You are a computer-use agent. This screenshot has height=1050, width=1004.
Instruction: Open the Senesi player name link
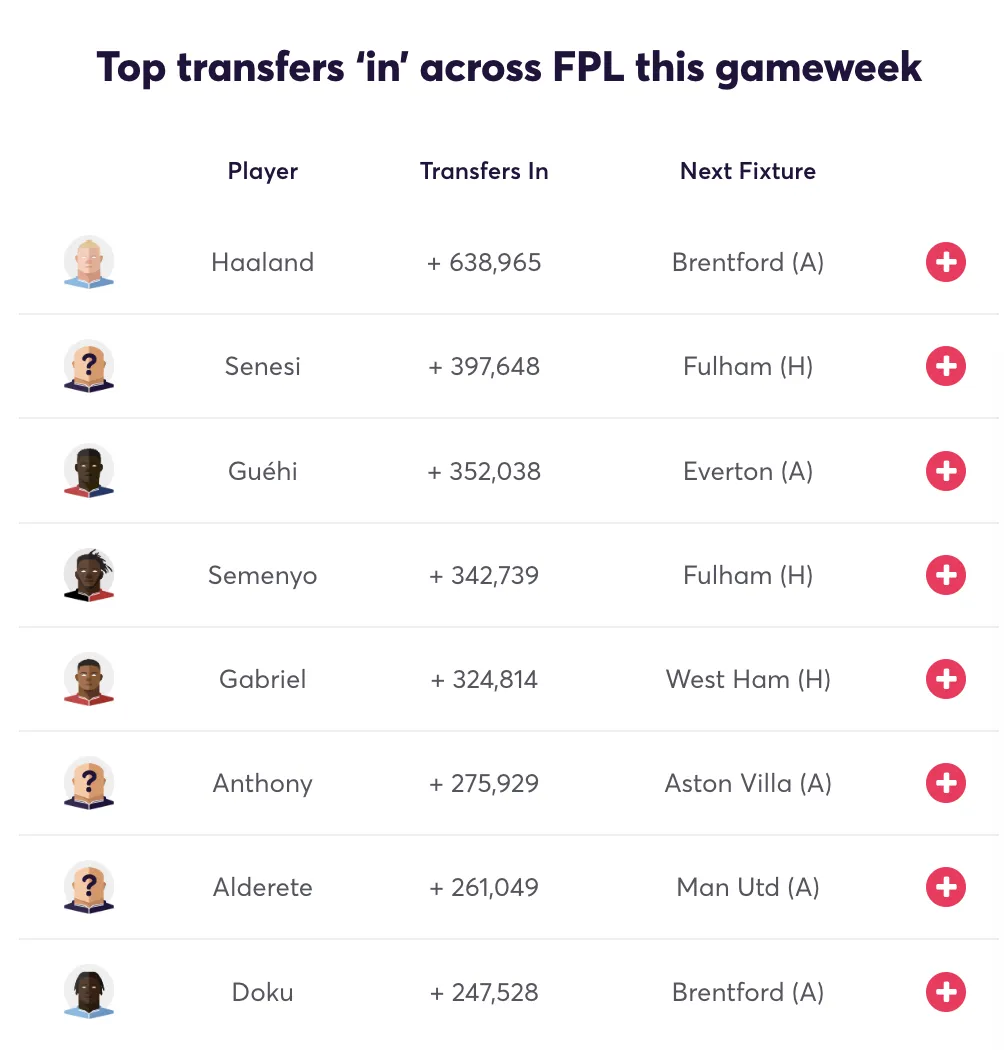pyautogui.click(x=263, y=367)
